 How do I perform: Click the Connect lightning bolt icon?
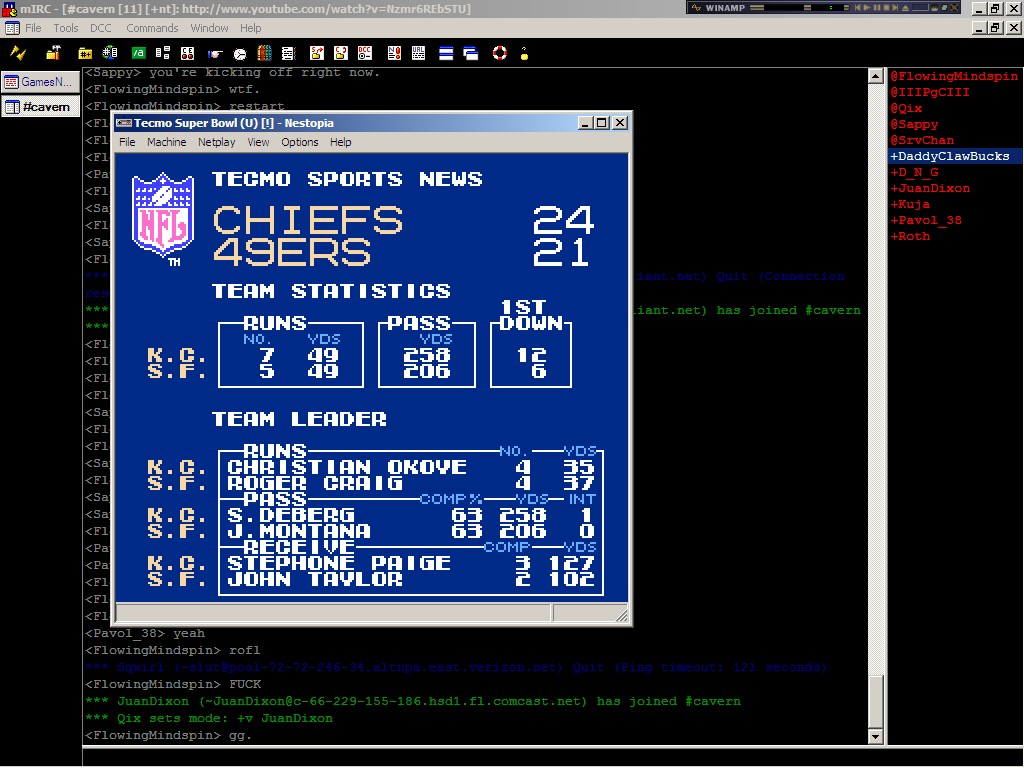pyautogui.click(x=18, y=53)
